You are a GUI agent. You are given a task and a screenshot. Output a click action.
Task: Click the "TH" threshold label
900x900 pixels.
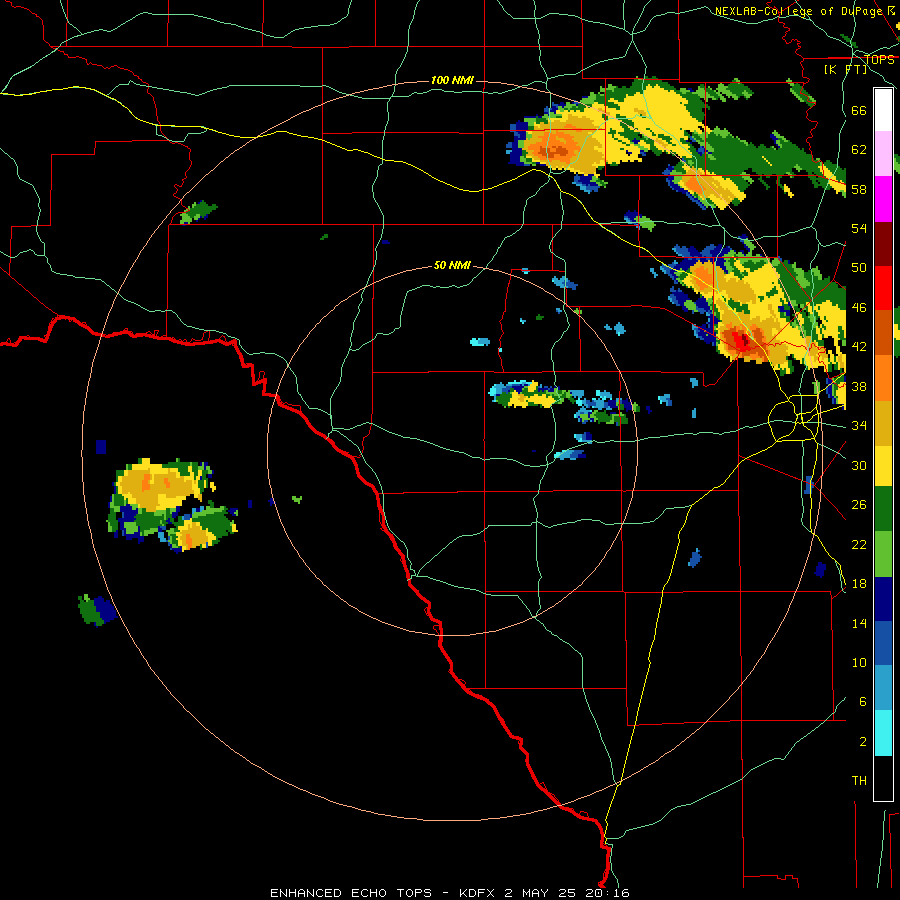click(859, 781)
